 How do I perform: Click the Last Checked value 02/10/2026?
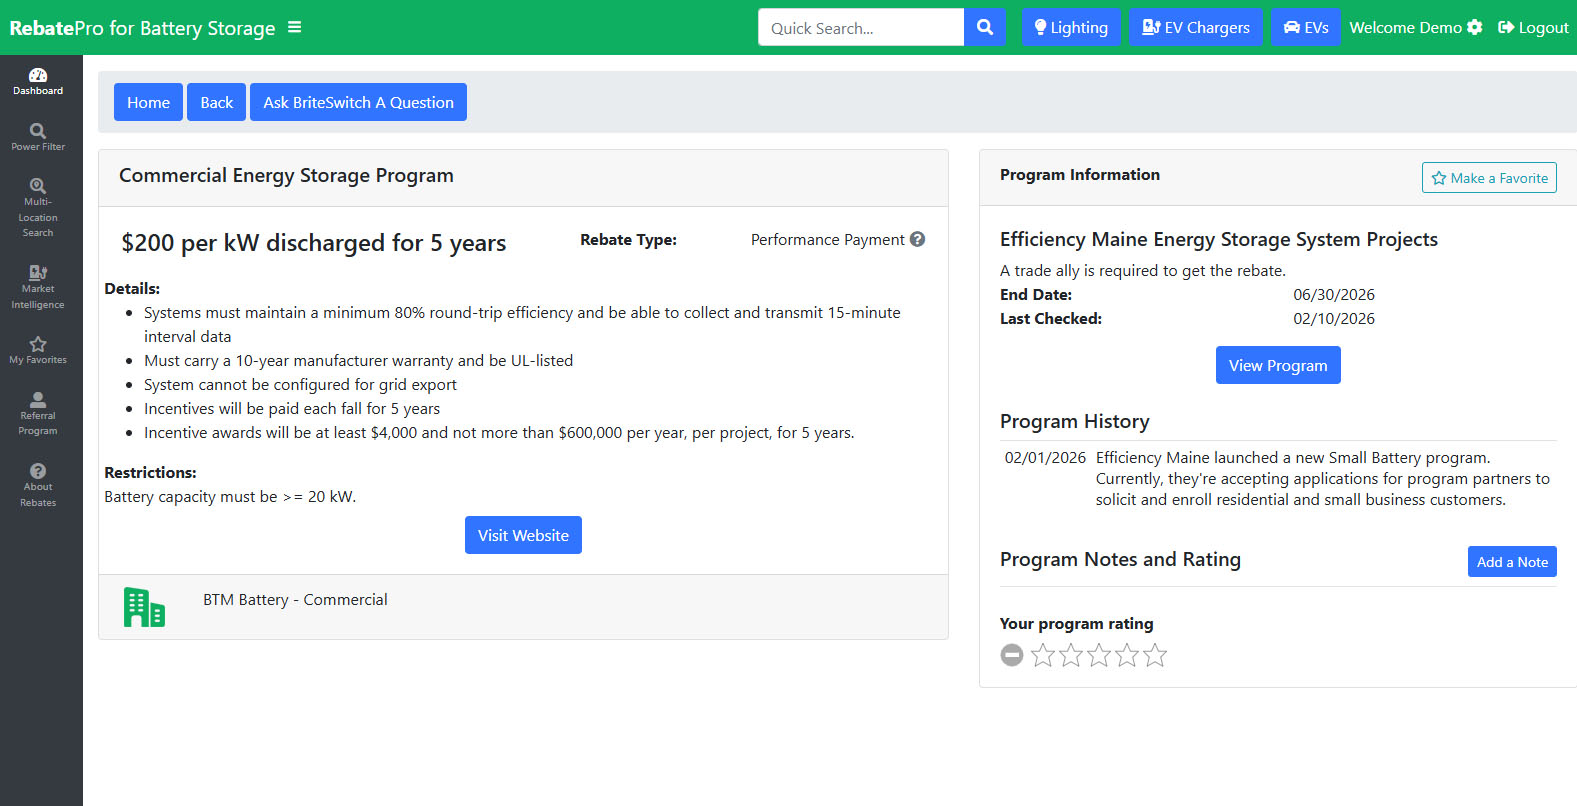coord(1334,318)
